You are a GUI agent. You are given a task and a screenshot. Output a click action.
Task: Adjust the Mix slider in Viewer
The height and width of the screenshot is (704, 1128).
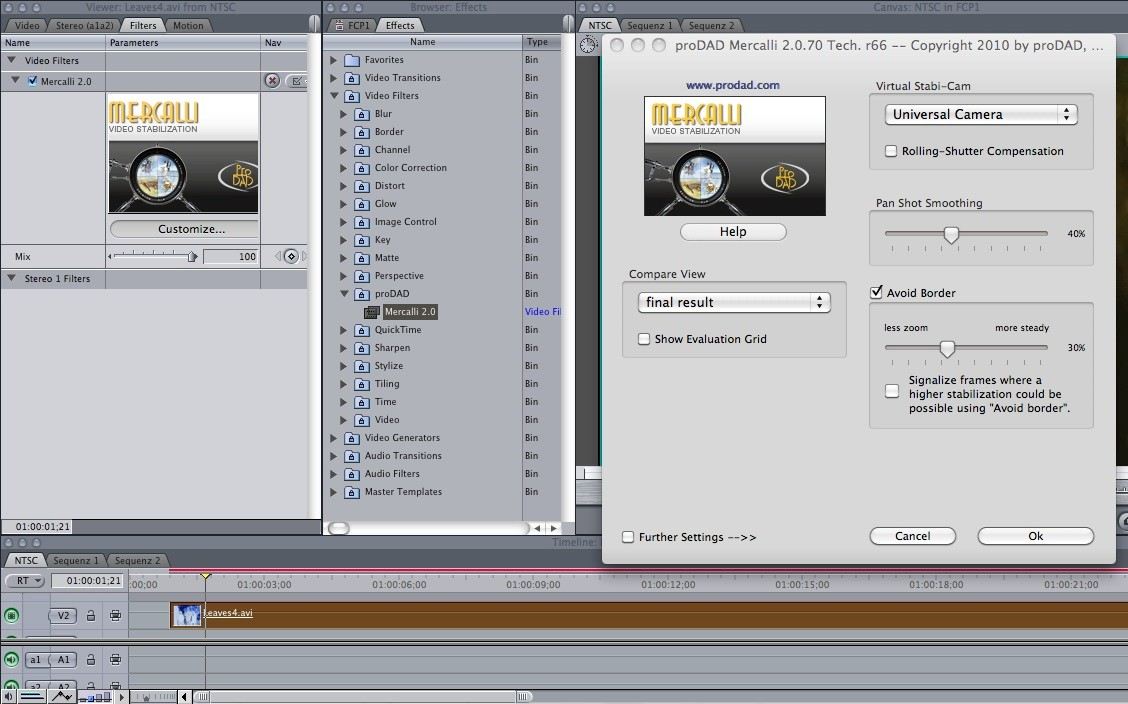[192, 256]
